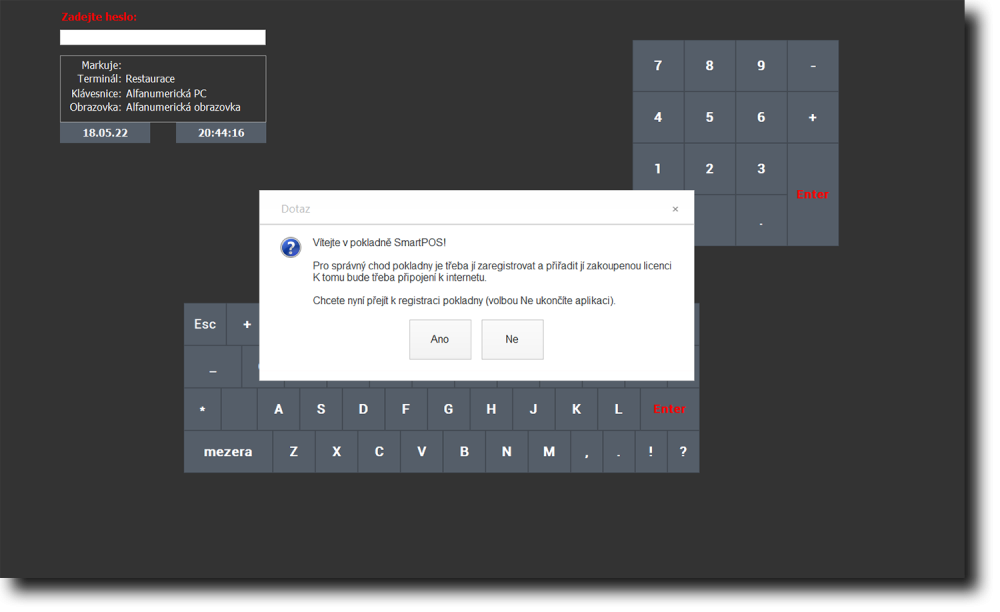The image size is (1000, 612).
Task: Tap the 4 key on the numeric pad
Action: pyautogui.click(x=658, y=117)
